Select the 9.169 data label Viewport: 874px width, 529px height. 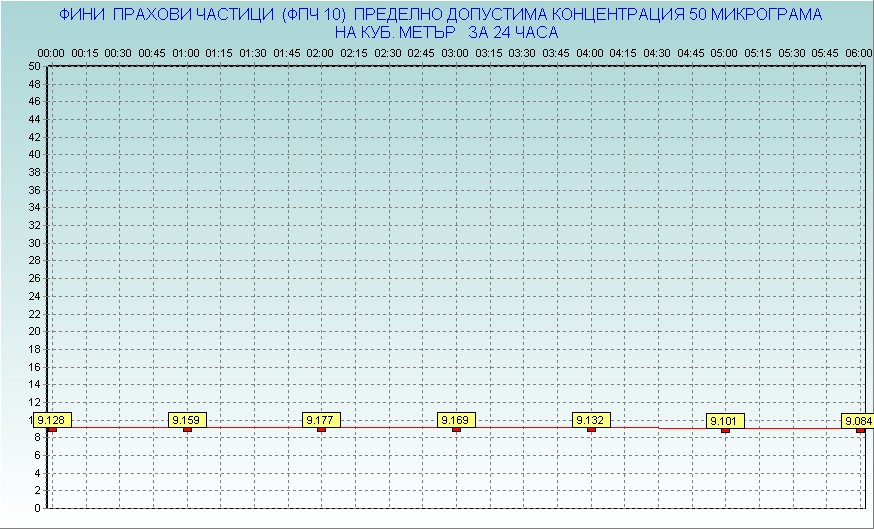pos(456,420)
